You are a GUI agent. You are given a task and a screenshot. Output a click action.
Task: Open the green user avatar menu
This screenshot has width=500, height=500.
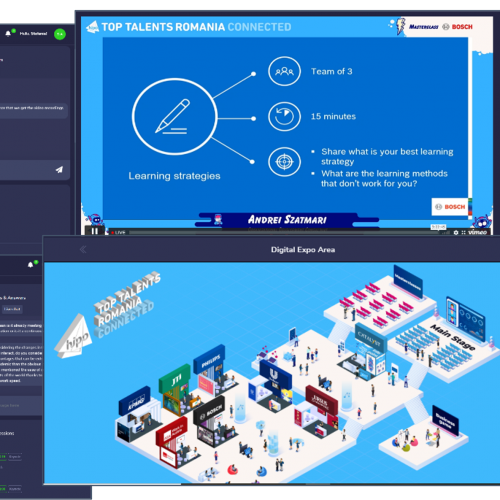click(x=60, y=34)
